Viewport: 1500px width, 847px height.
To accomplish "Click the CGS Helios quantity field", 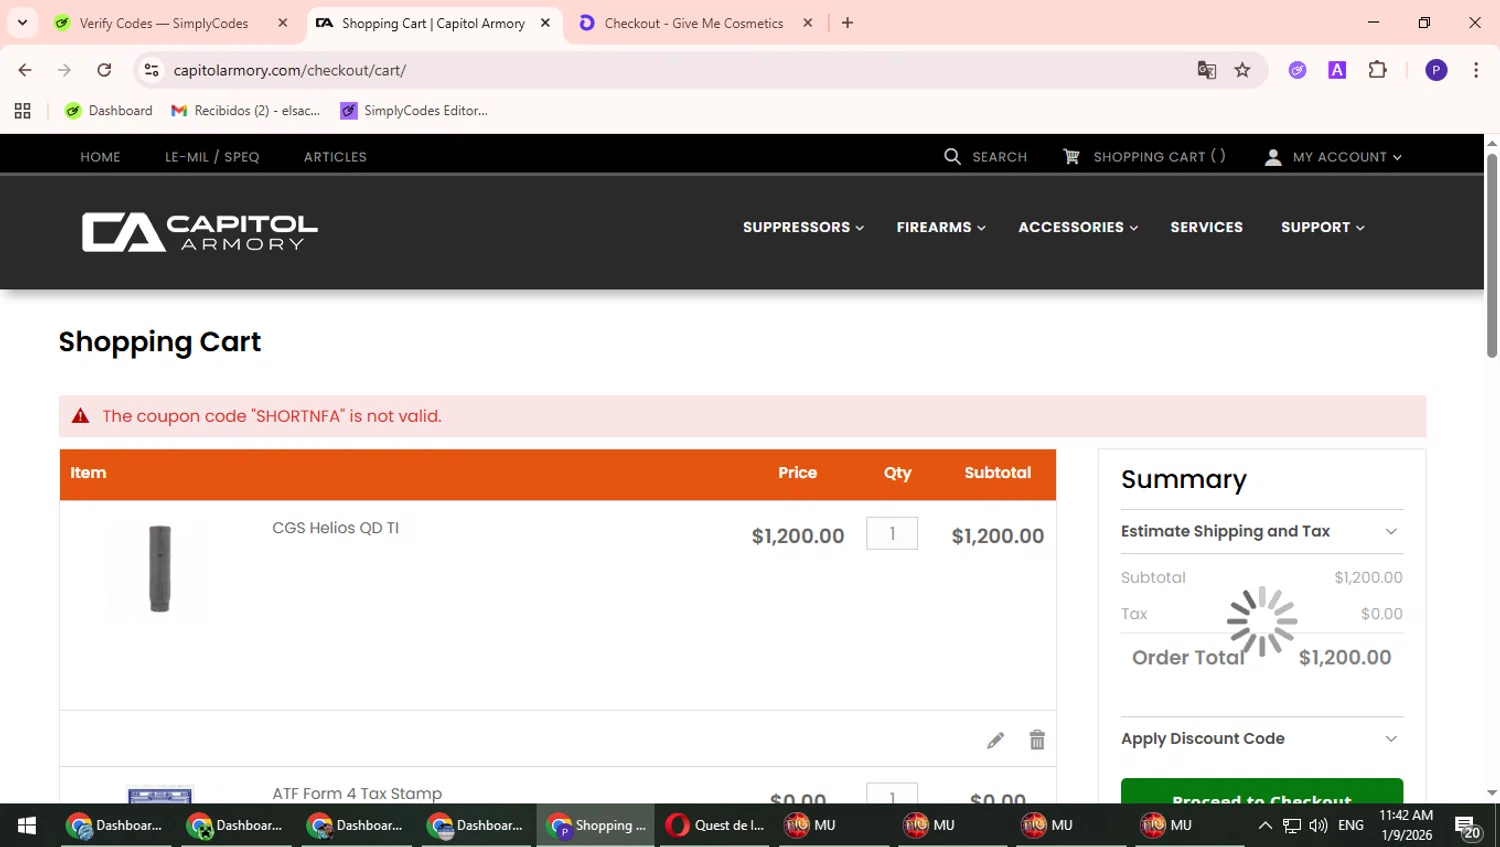I will (892, 533).
